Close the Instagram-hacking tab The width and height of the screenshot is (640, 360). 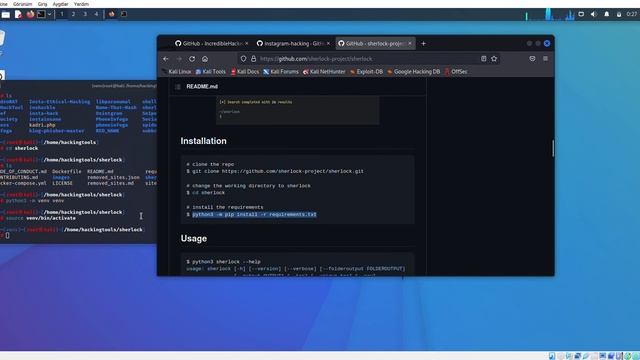pos(328,43)
